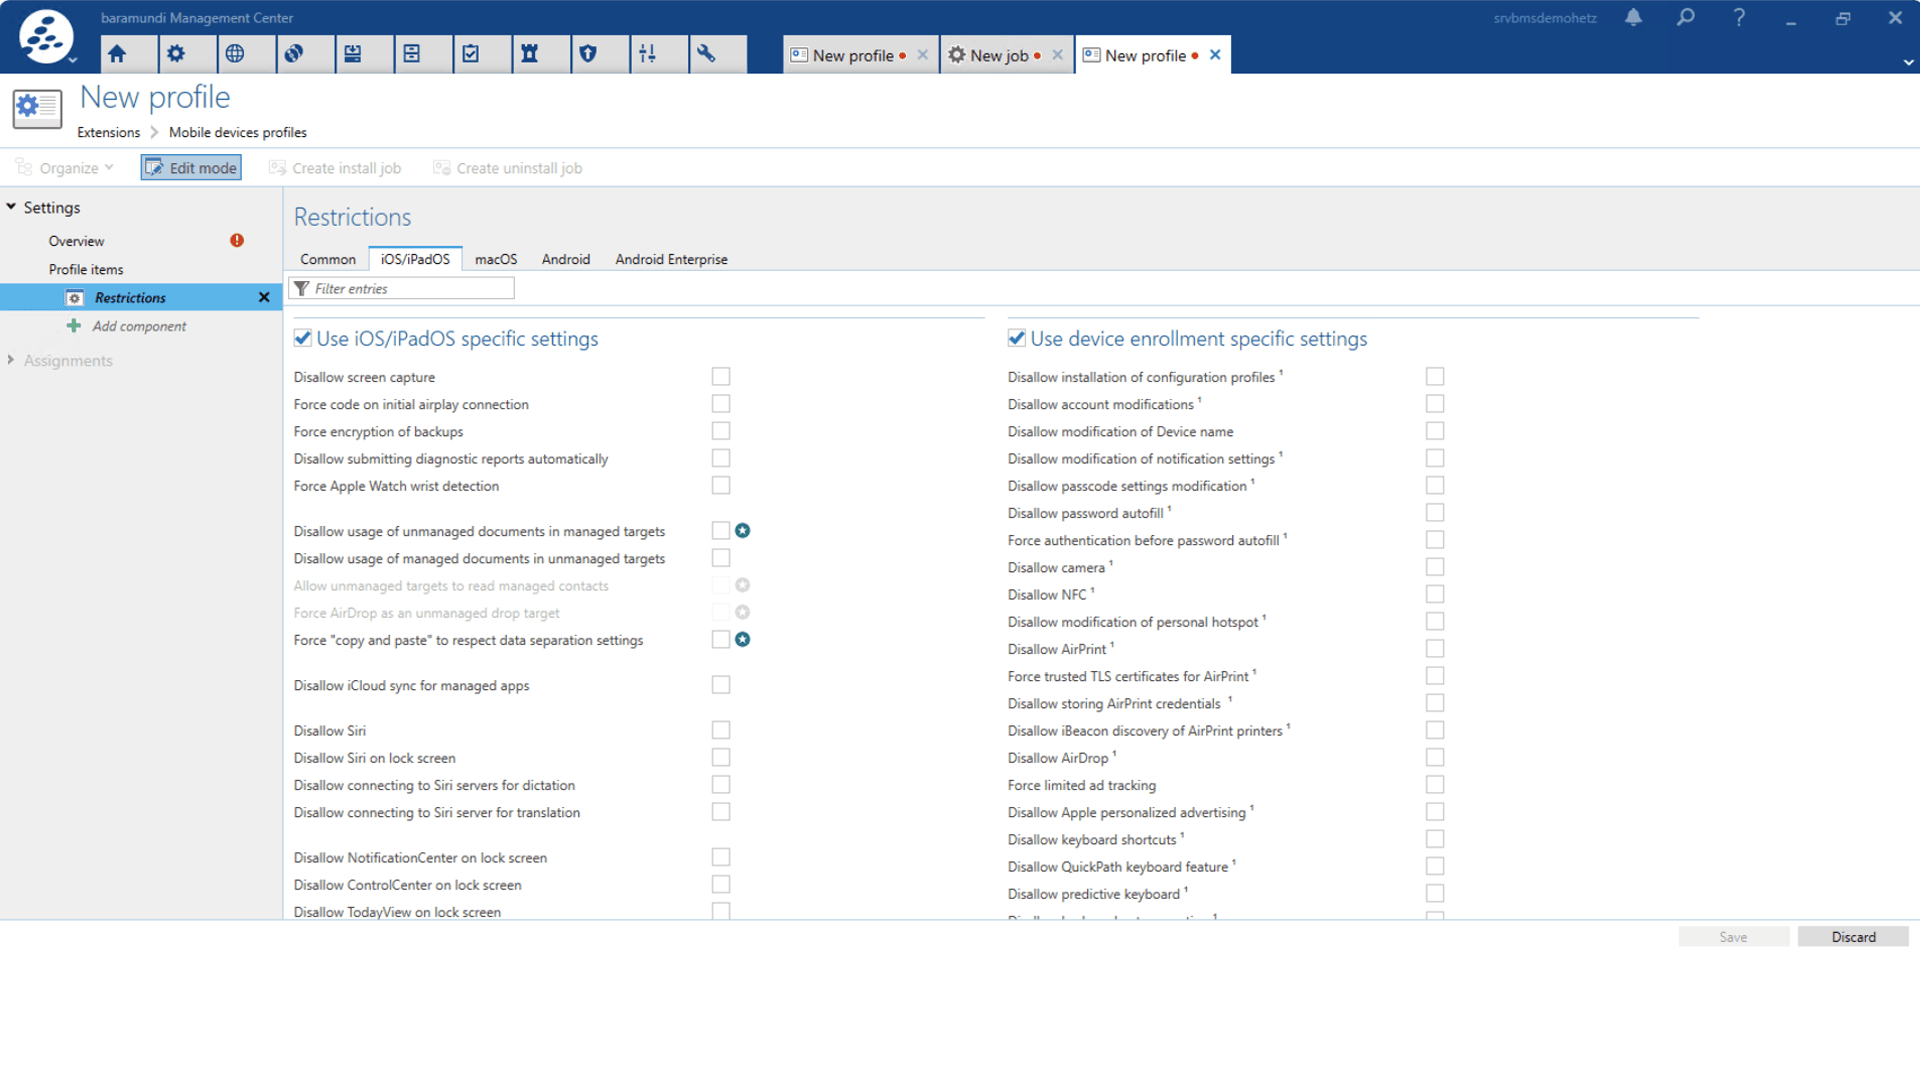Viewport: 1920px width, 1080px height.
Task: Remove Restrictions item with its X icon
Action: pyautogui.click(x=264, y=298)
